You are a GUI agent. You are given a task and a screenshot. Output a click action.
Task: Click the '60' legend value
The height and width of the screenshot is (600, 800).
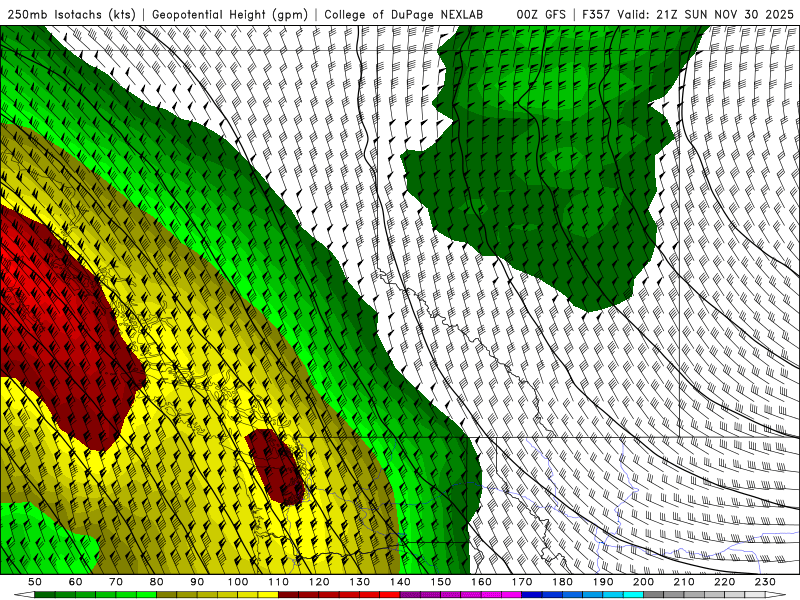76,582
